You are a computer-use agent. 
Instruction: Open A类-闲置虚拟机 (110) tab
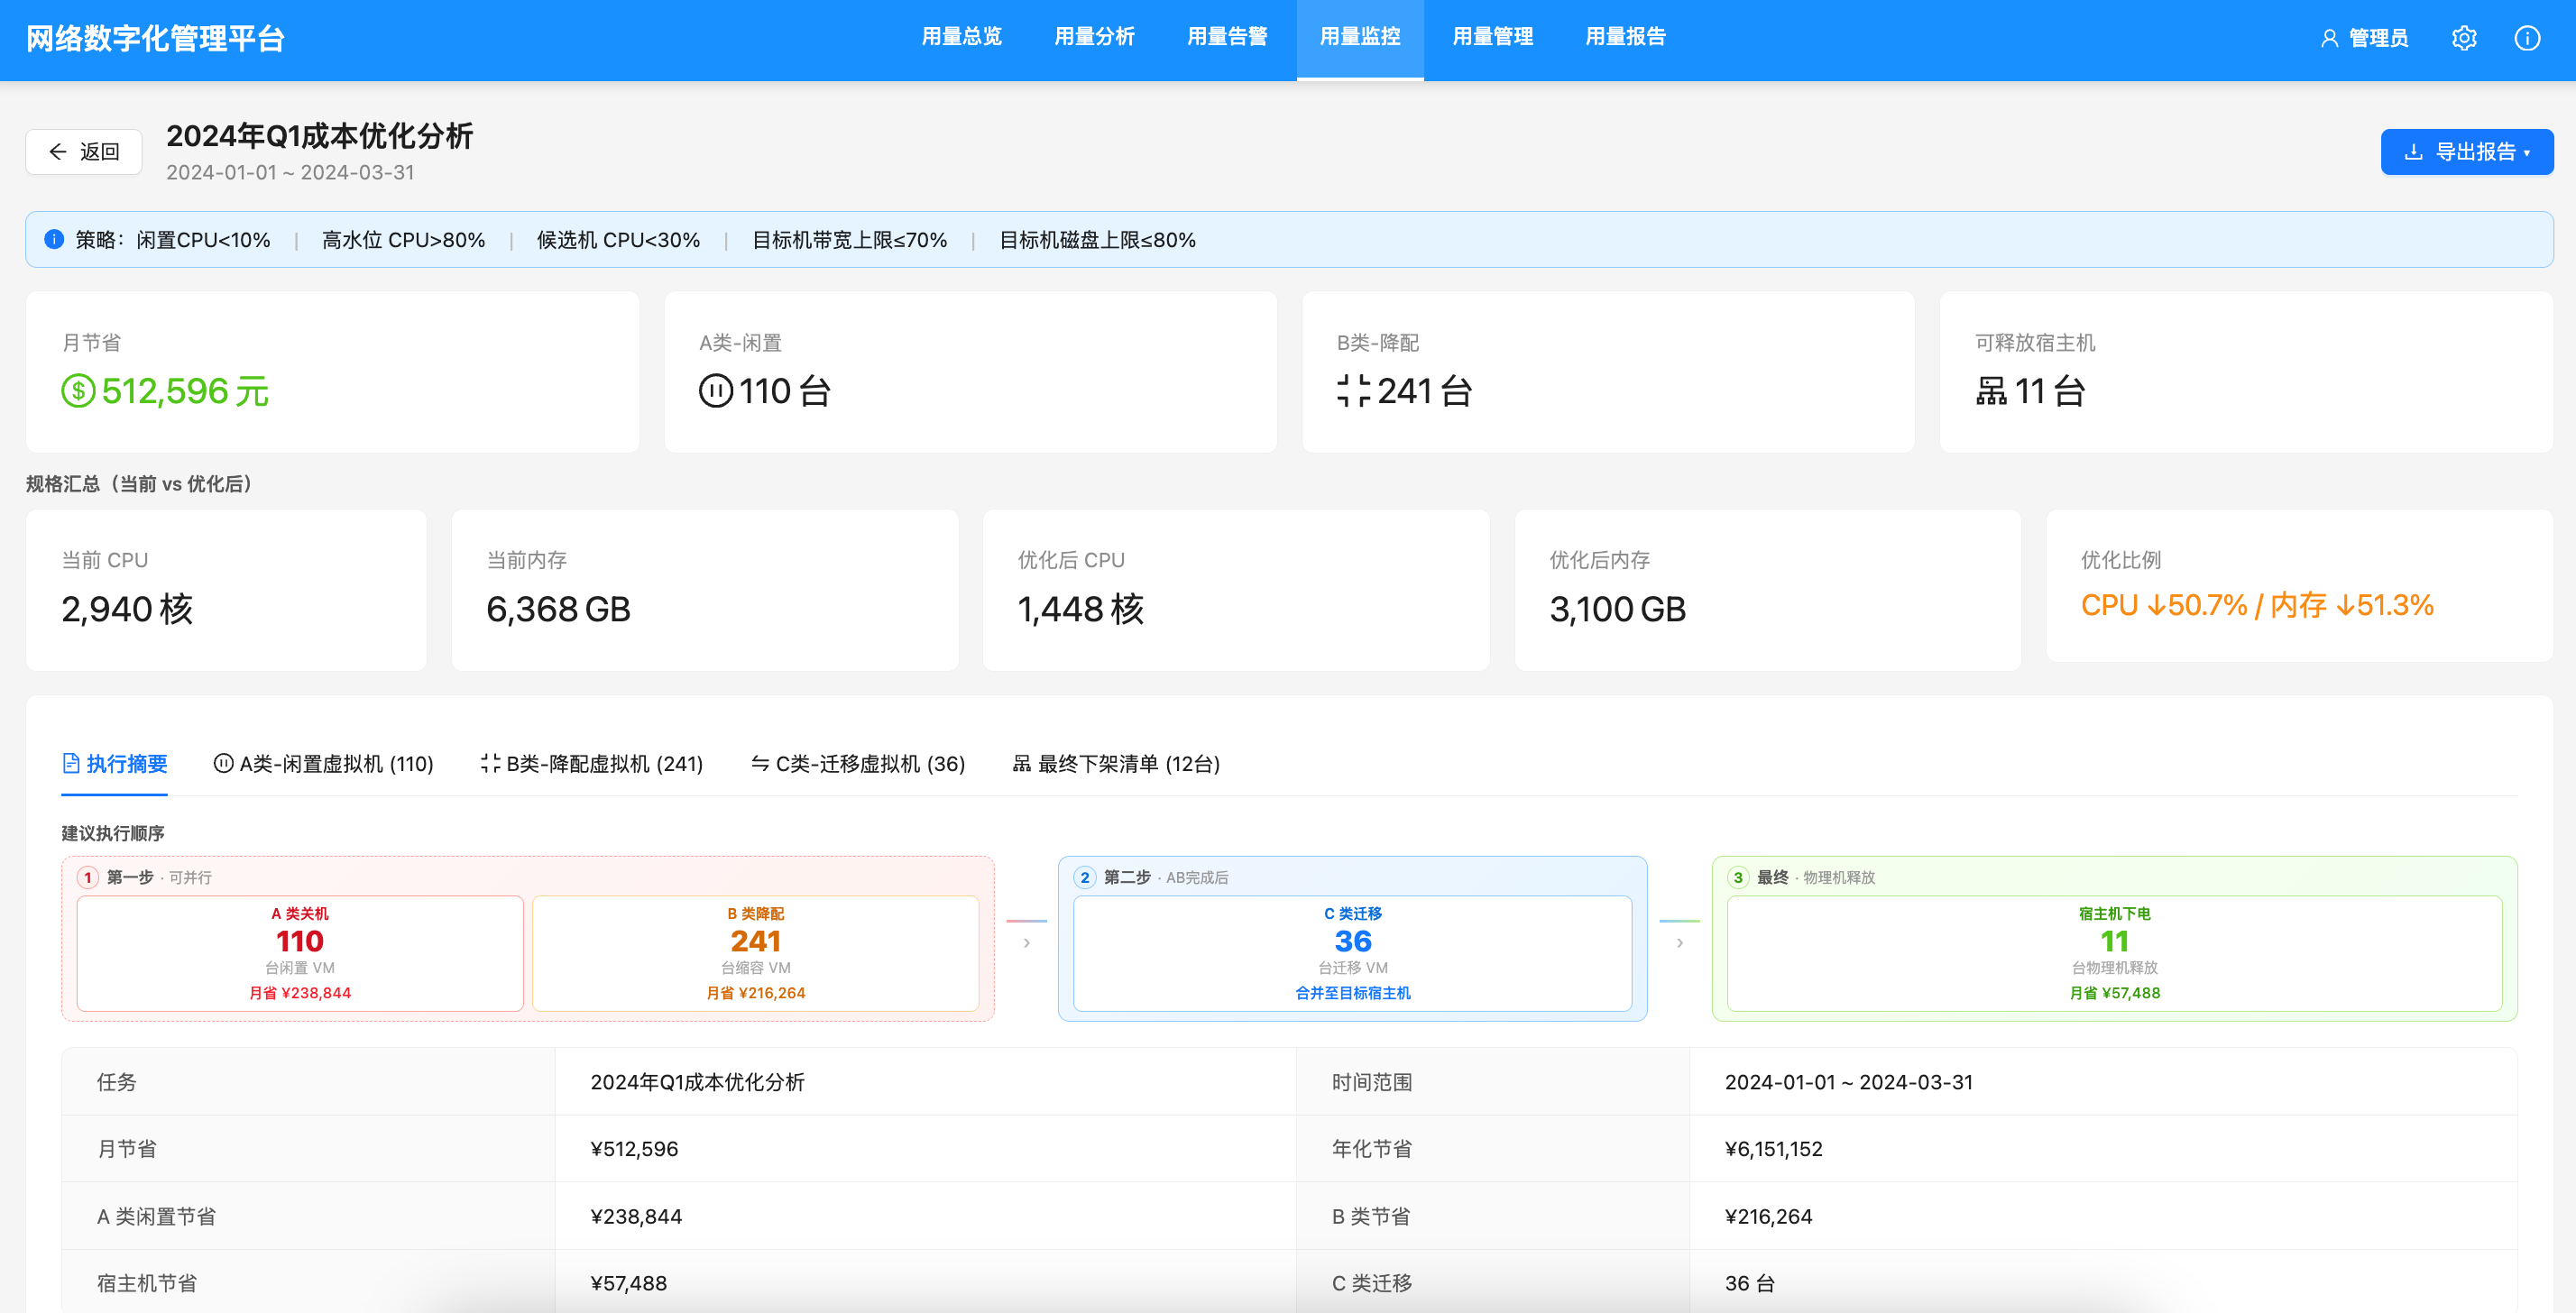pos(324,764)
